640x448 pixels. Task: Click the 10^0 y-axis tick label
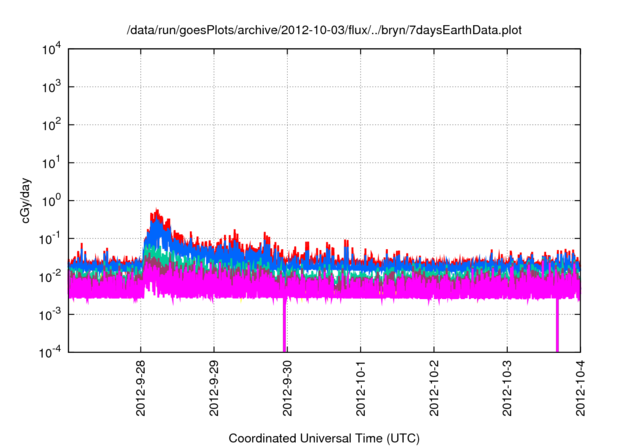point(50,200)
